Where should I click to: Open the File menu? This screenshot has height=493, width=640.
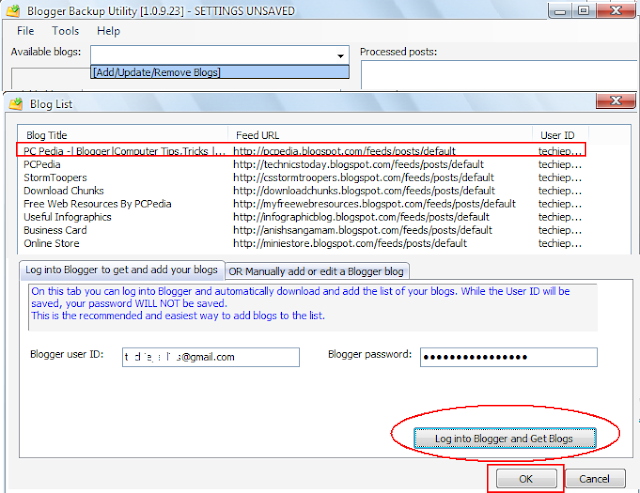(x=25, y=31)
